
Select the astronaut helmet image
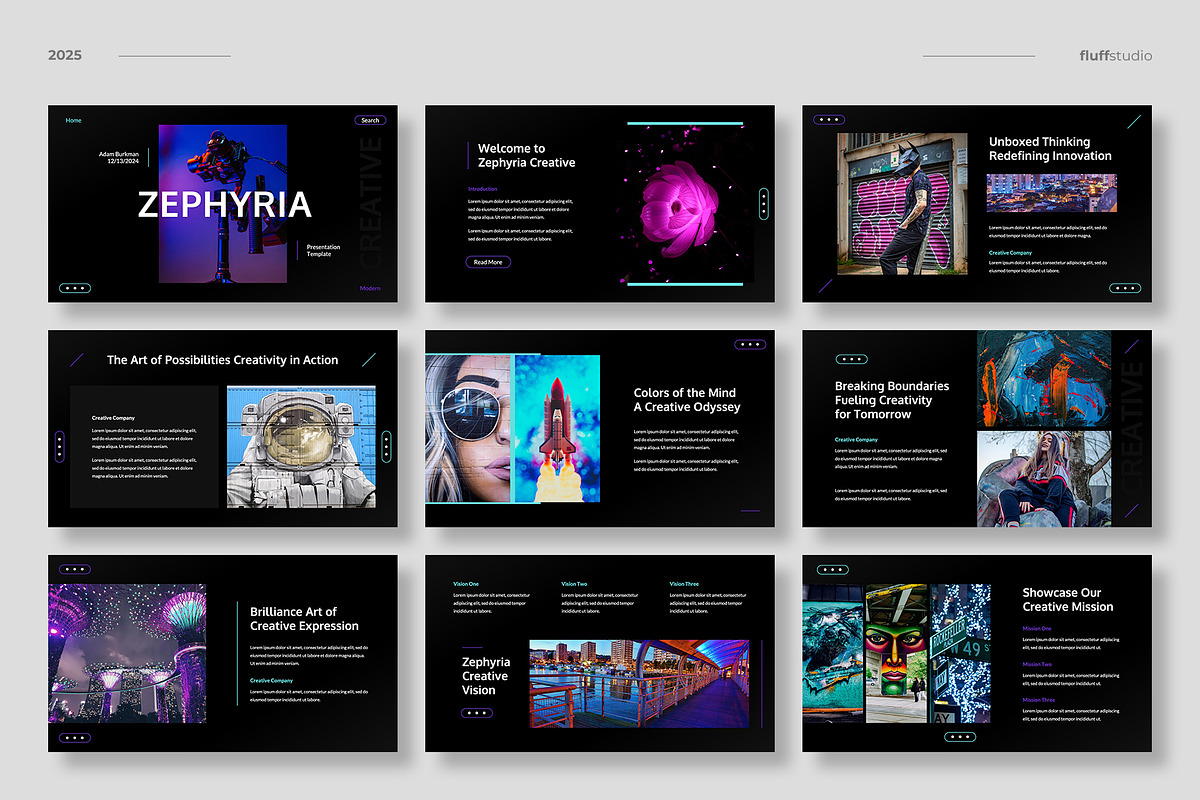(301, 446)
